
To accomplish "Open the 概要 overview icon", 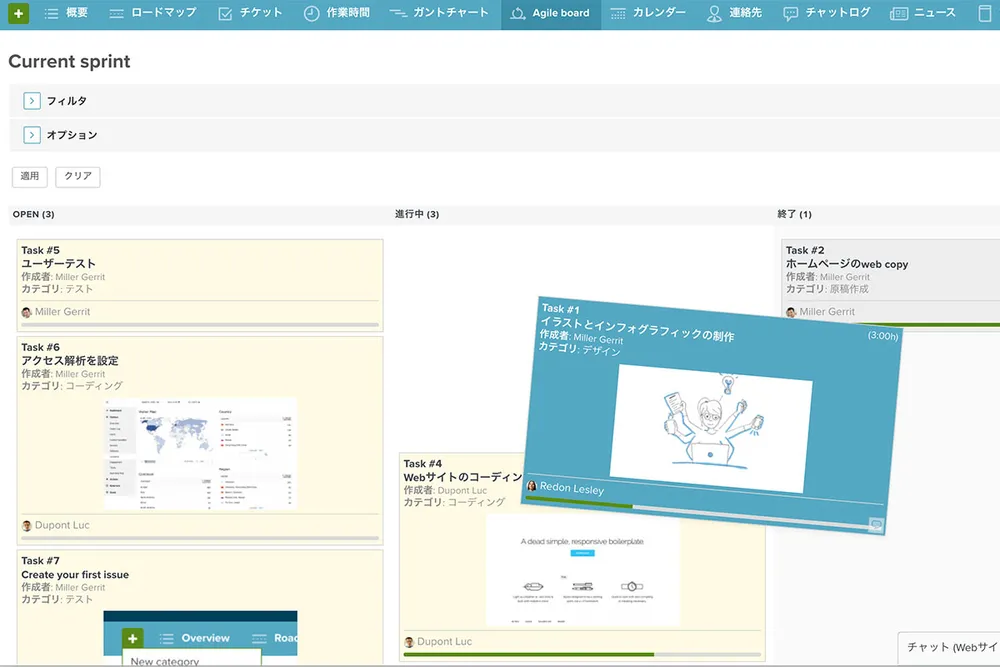I will click(x=53, y=14).
